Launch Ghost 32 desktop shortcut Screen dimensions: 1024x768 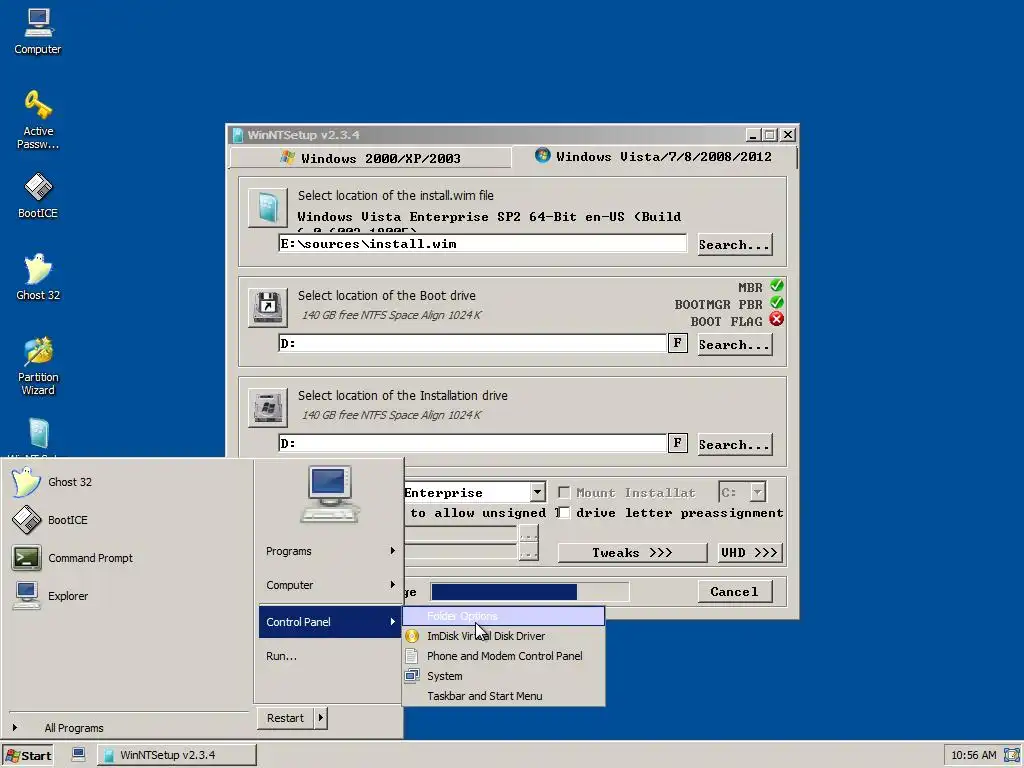click(38, 277)
